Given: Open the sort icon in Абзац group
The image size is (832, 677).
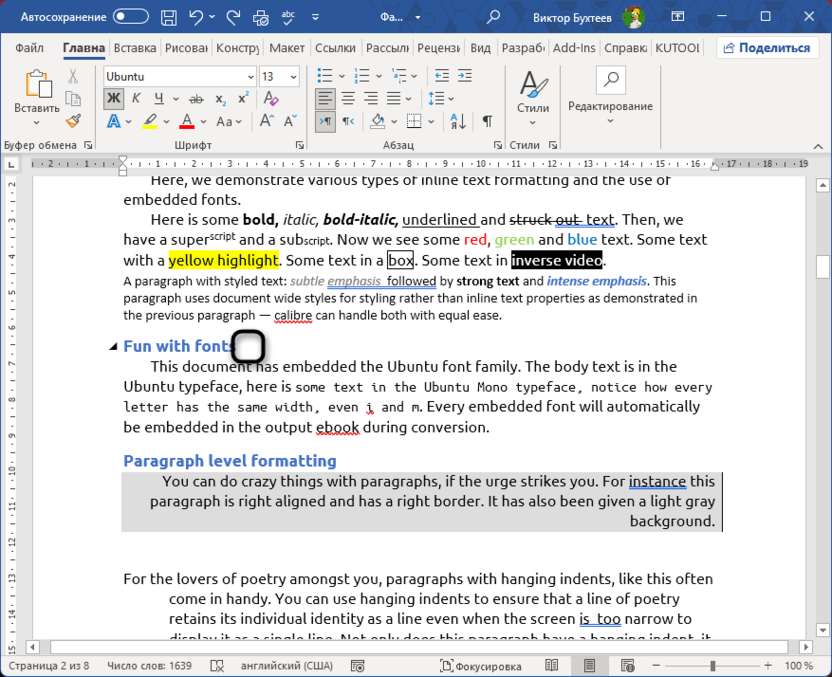Looking at the screenshot, I should coord(457,120).
